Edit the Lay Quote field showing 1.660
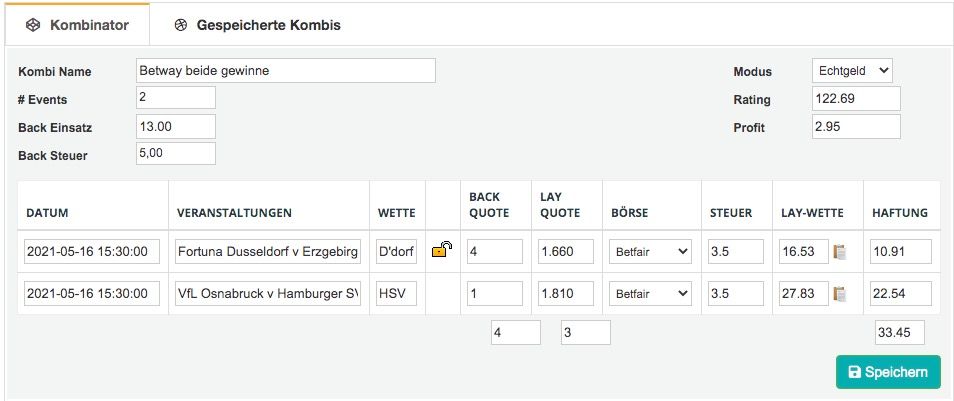The width and height of the screenshot is (954, 401). click(x=566, y=251)
